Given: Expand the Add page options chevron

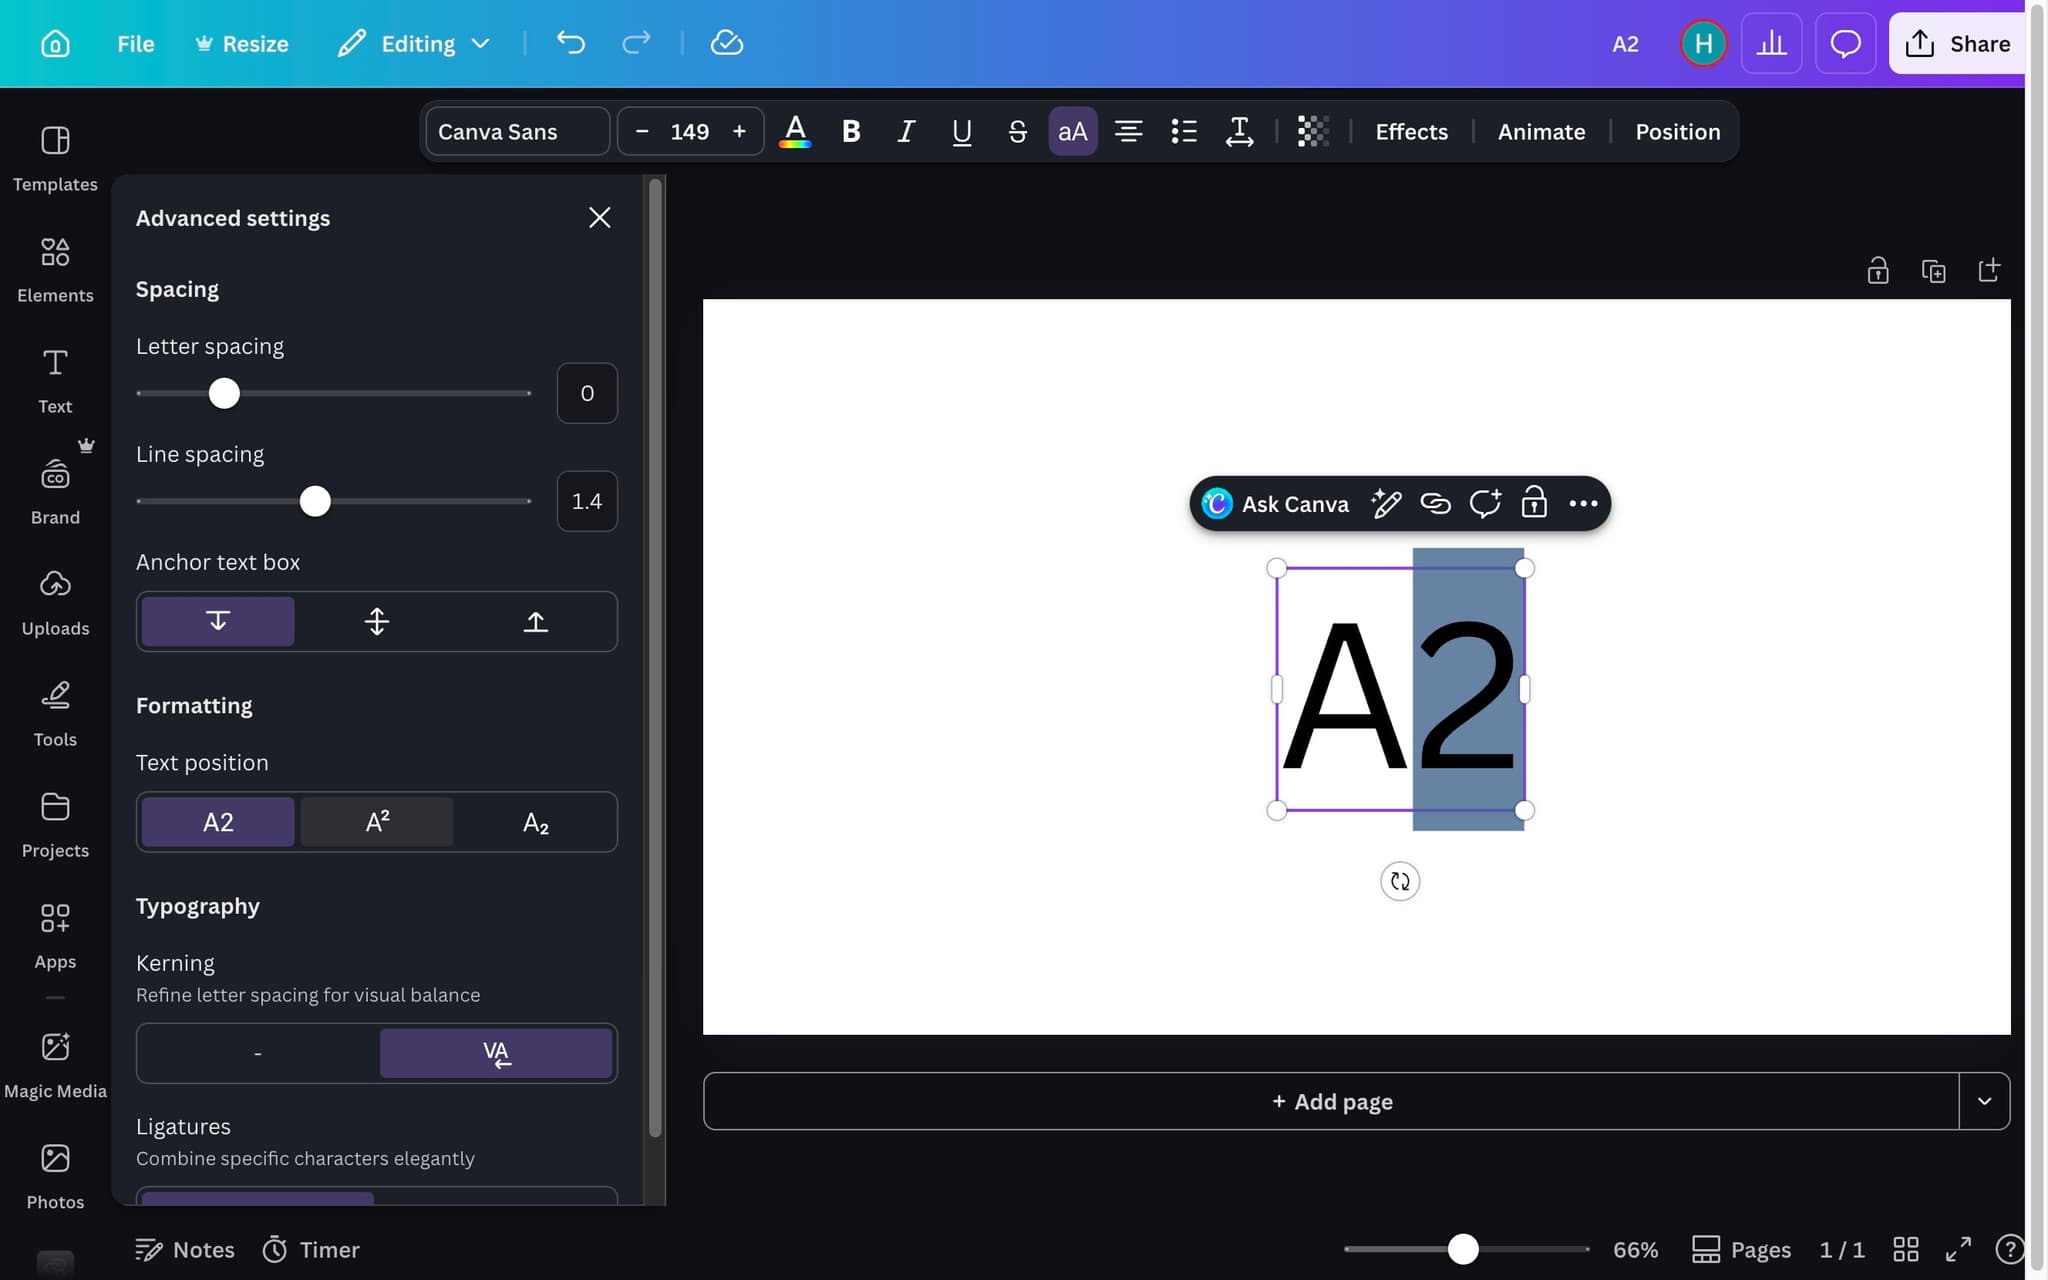Looking at the screenshot, I should pos(1984,1101).
